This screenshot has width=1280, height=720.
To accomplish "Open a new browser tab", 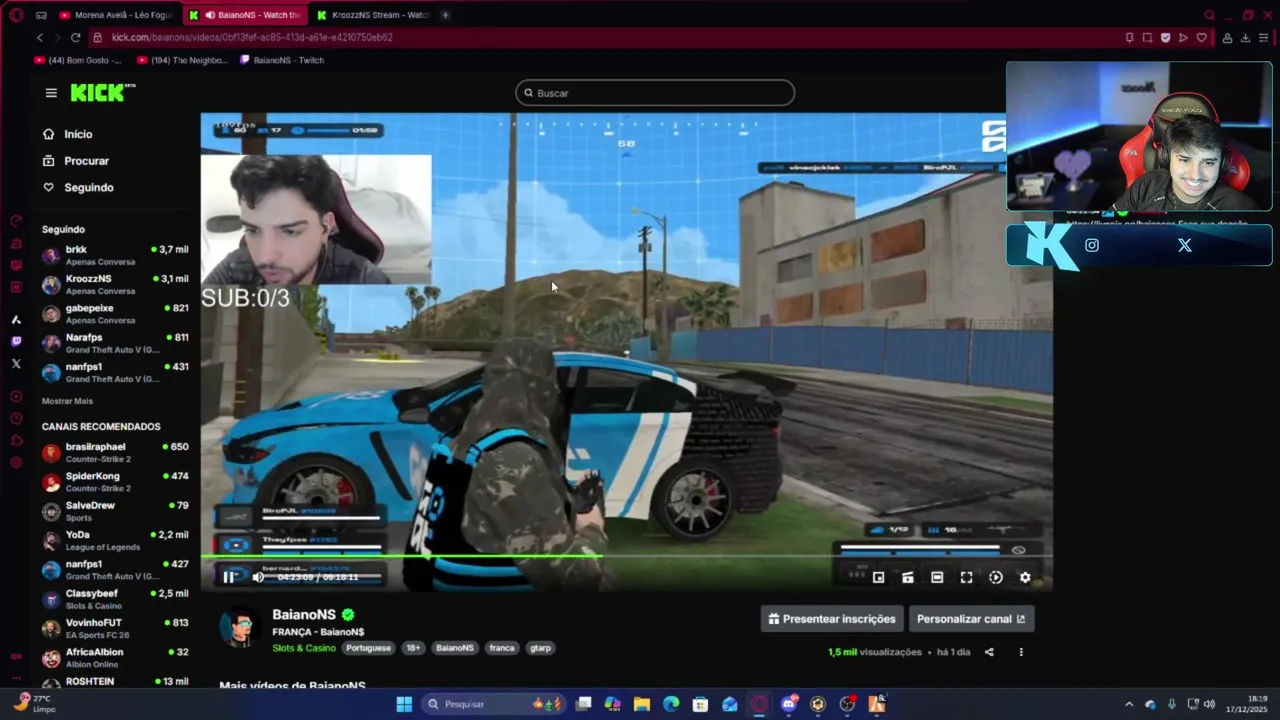I will [x=445, y=15].
